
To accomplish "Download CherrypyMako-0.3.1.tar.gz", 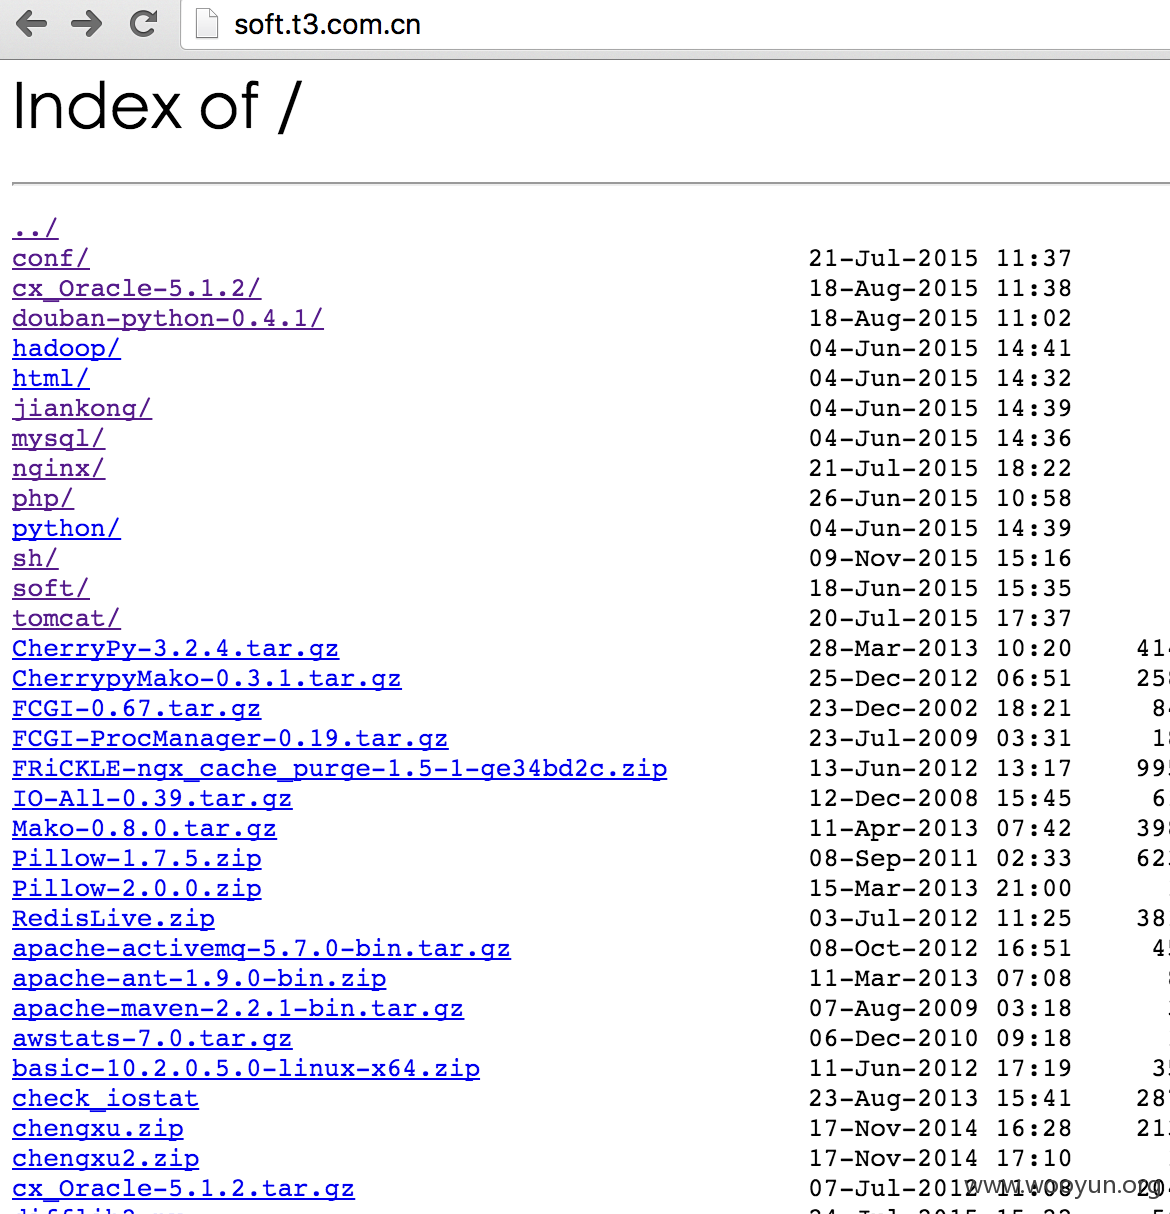I will [x=206, y=678].
